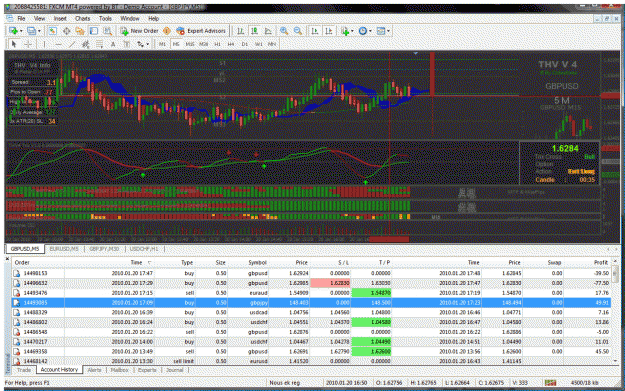Viewport: 625px width, 391px height.
Task: Click the New Order button
Action: 140,31
